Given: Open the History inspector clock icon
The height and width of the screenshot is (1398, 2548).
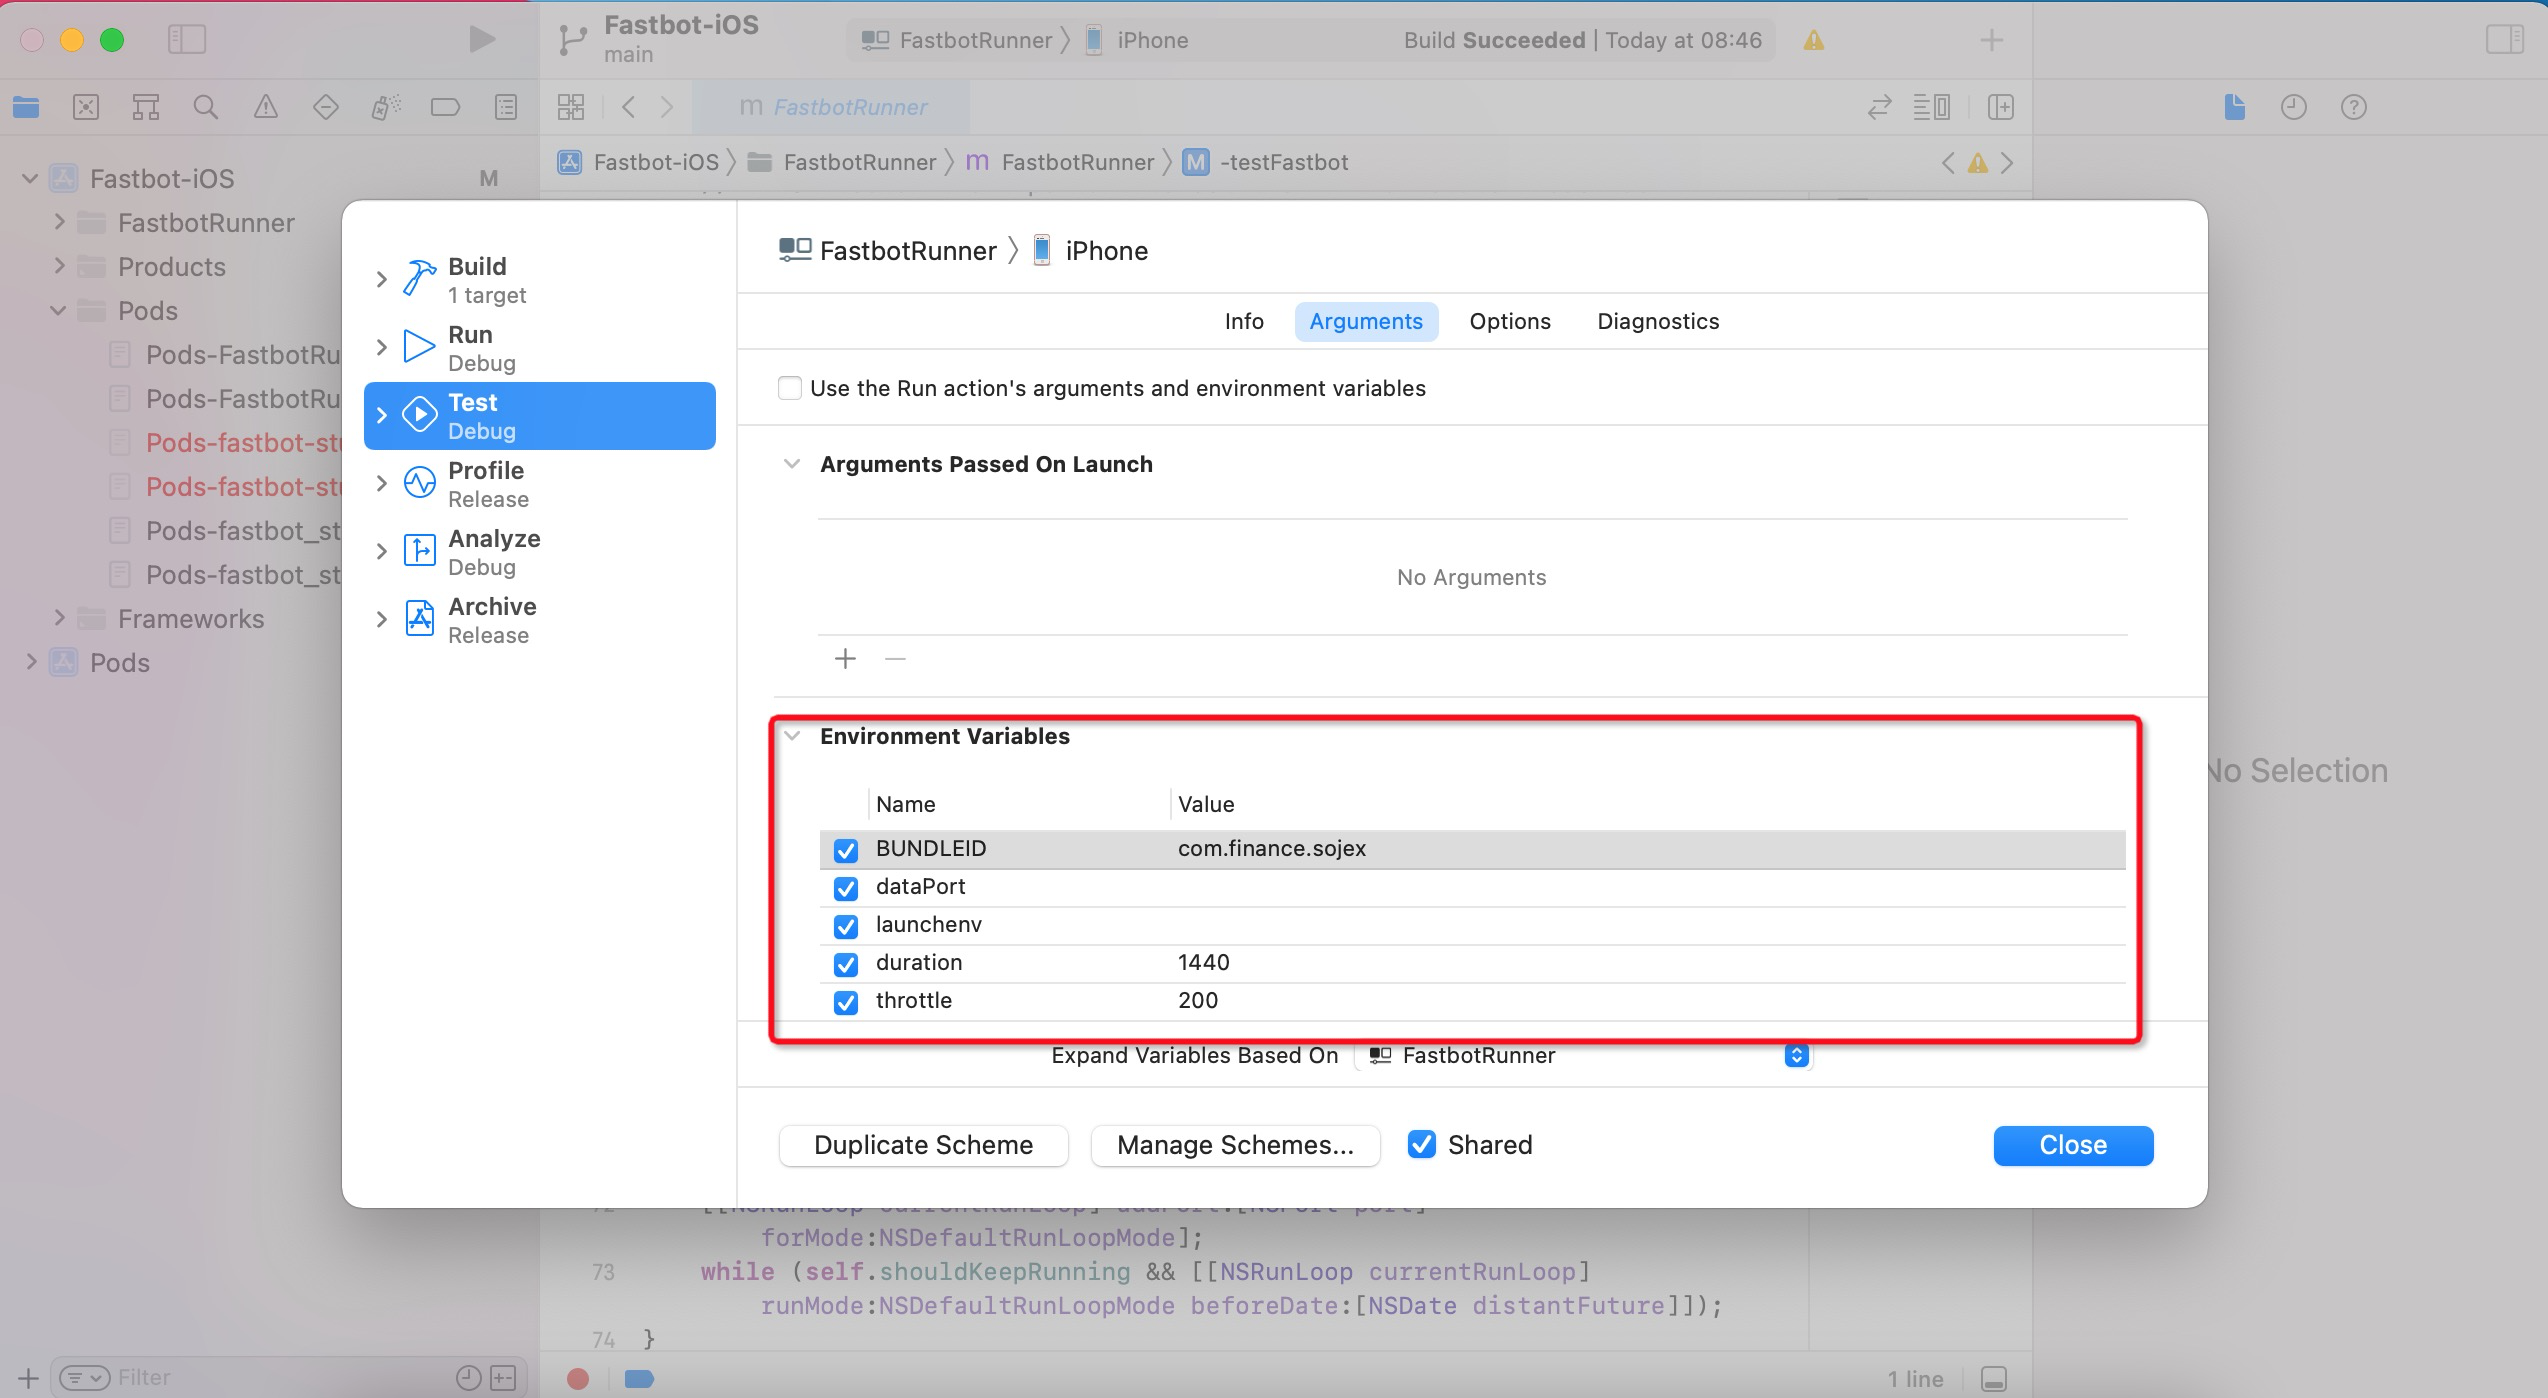Looking at the screenshot, I should coord(2293,107).
